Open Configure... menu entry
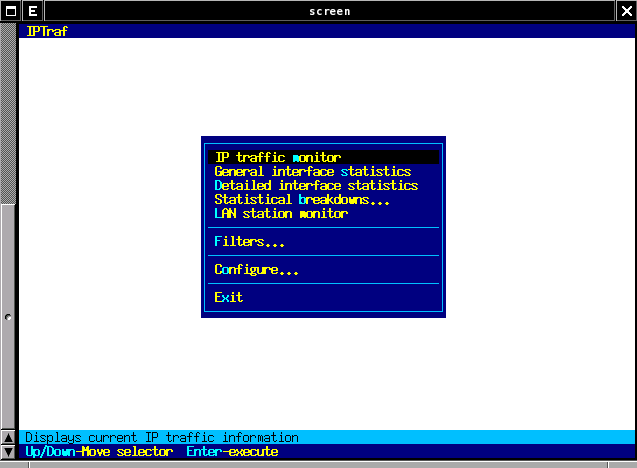Viewport: 637px width, 468px height. pos(323,269)
